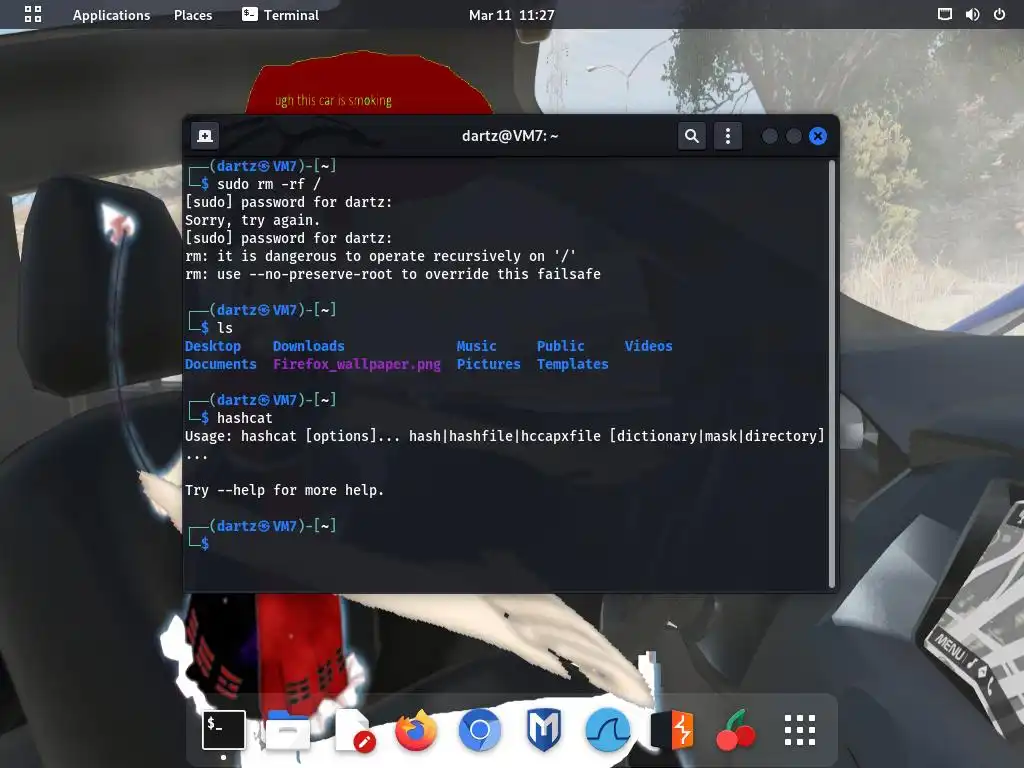
Task: Click the terminal search icon
Action: 692,136
